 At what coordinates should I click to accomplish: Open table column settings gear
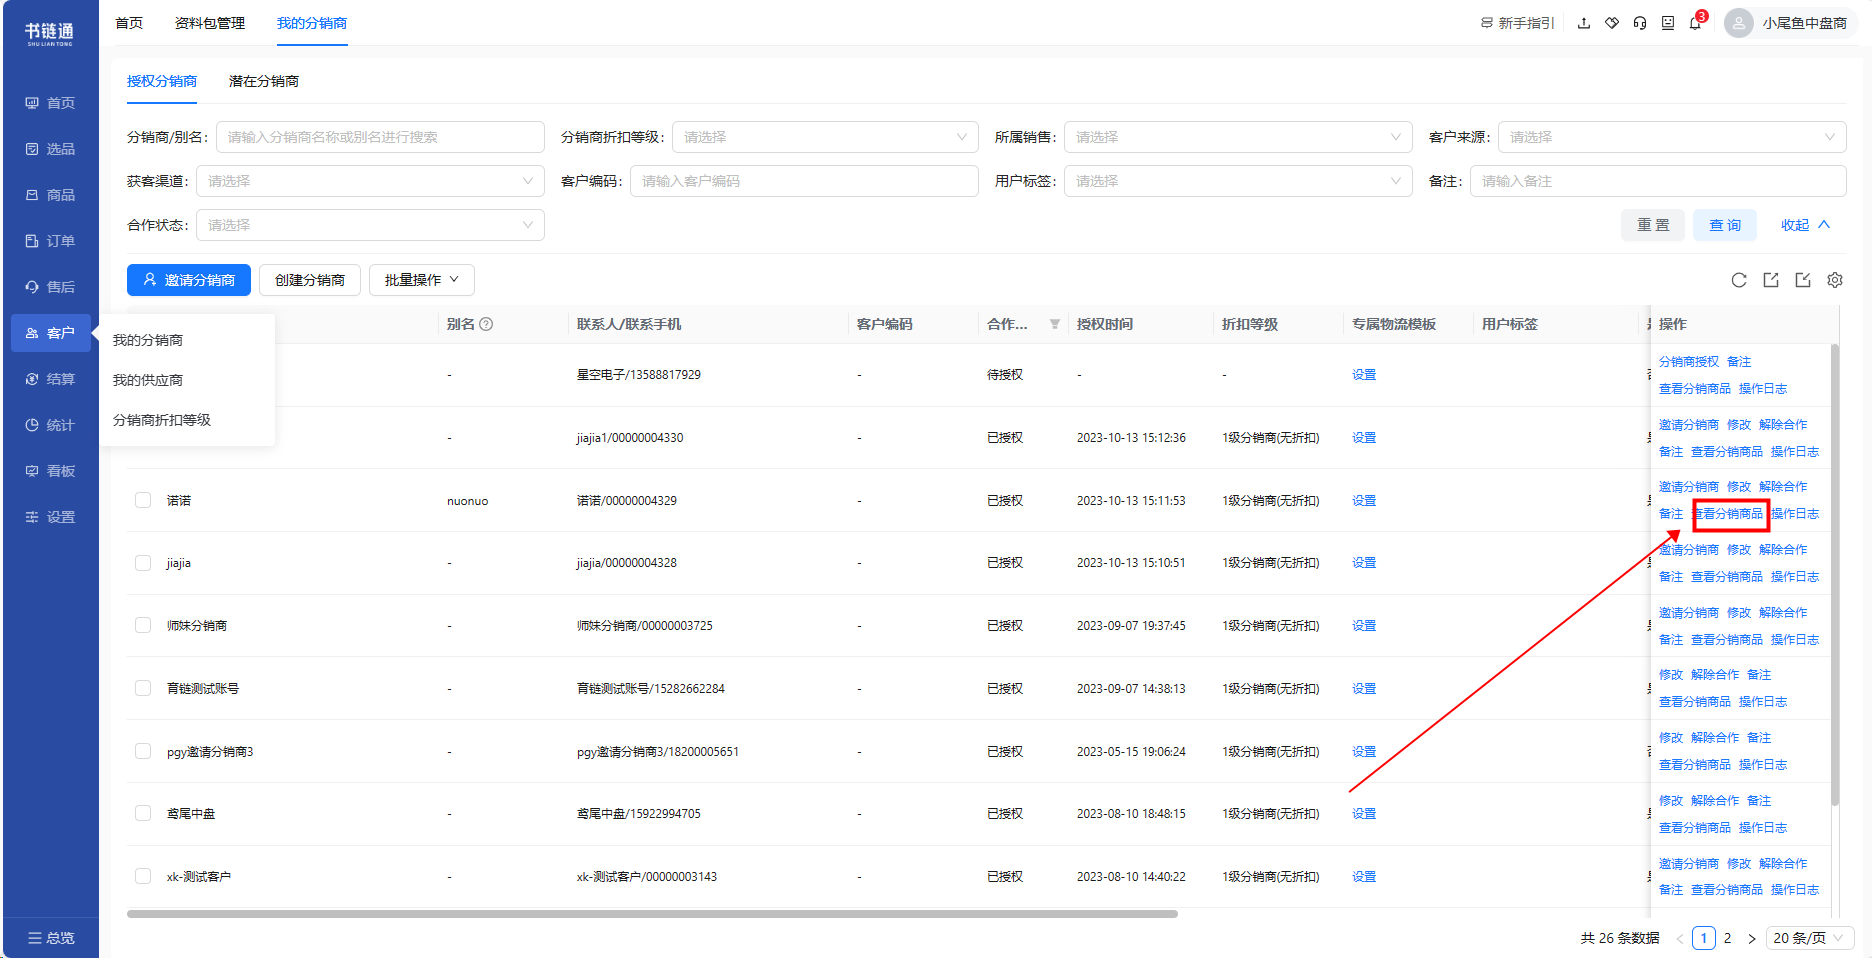(x=1835, y=280)
